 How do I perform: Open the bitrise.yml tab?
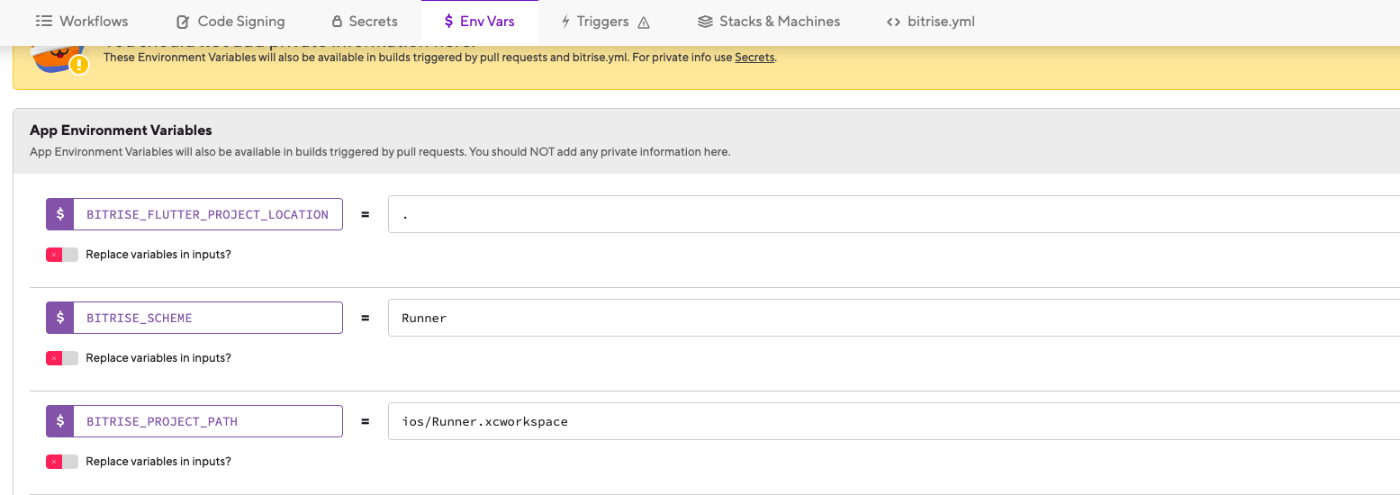[930, 21]
